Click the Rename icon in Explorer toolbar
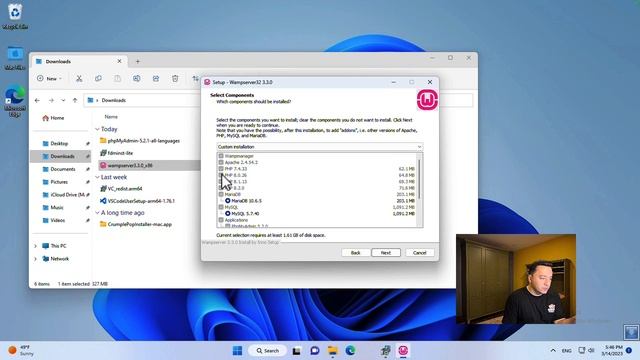This screenshot has height=360, width=640. [x=136, y=78]
